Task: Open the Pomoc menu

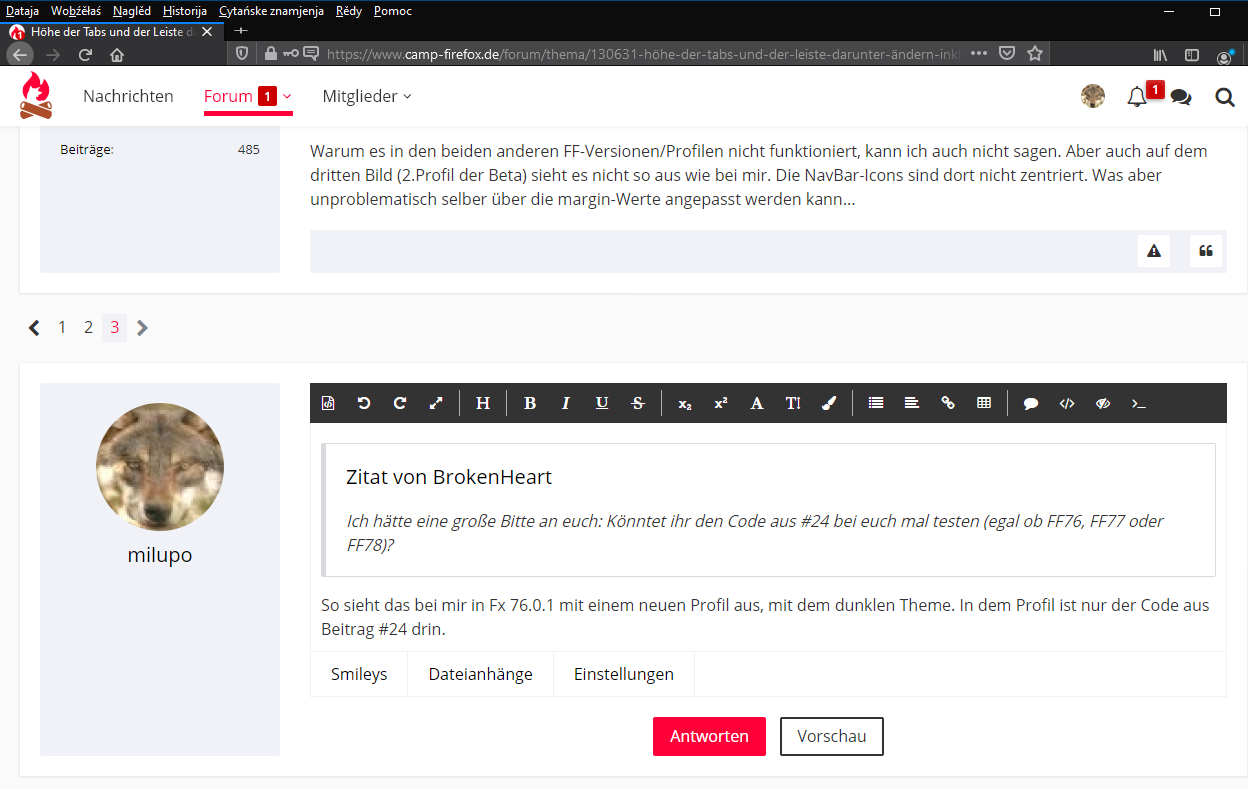Action: click(392, 11)
